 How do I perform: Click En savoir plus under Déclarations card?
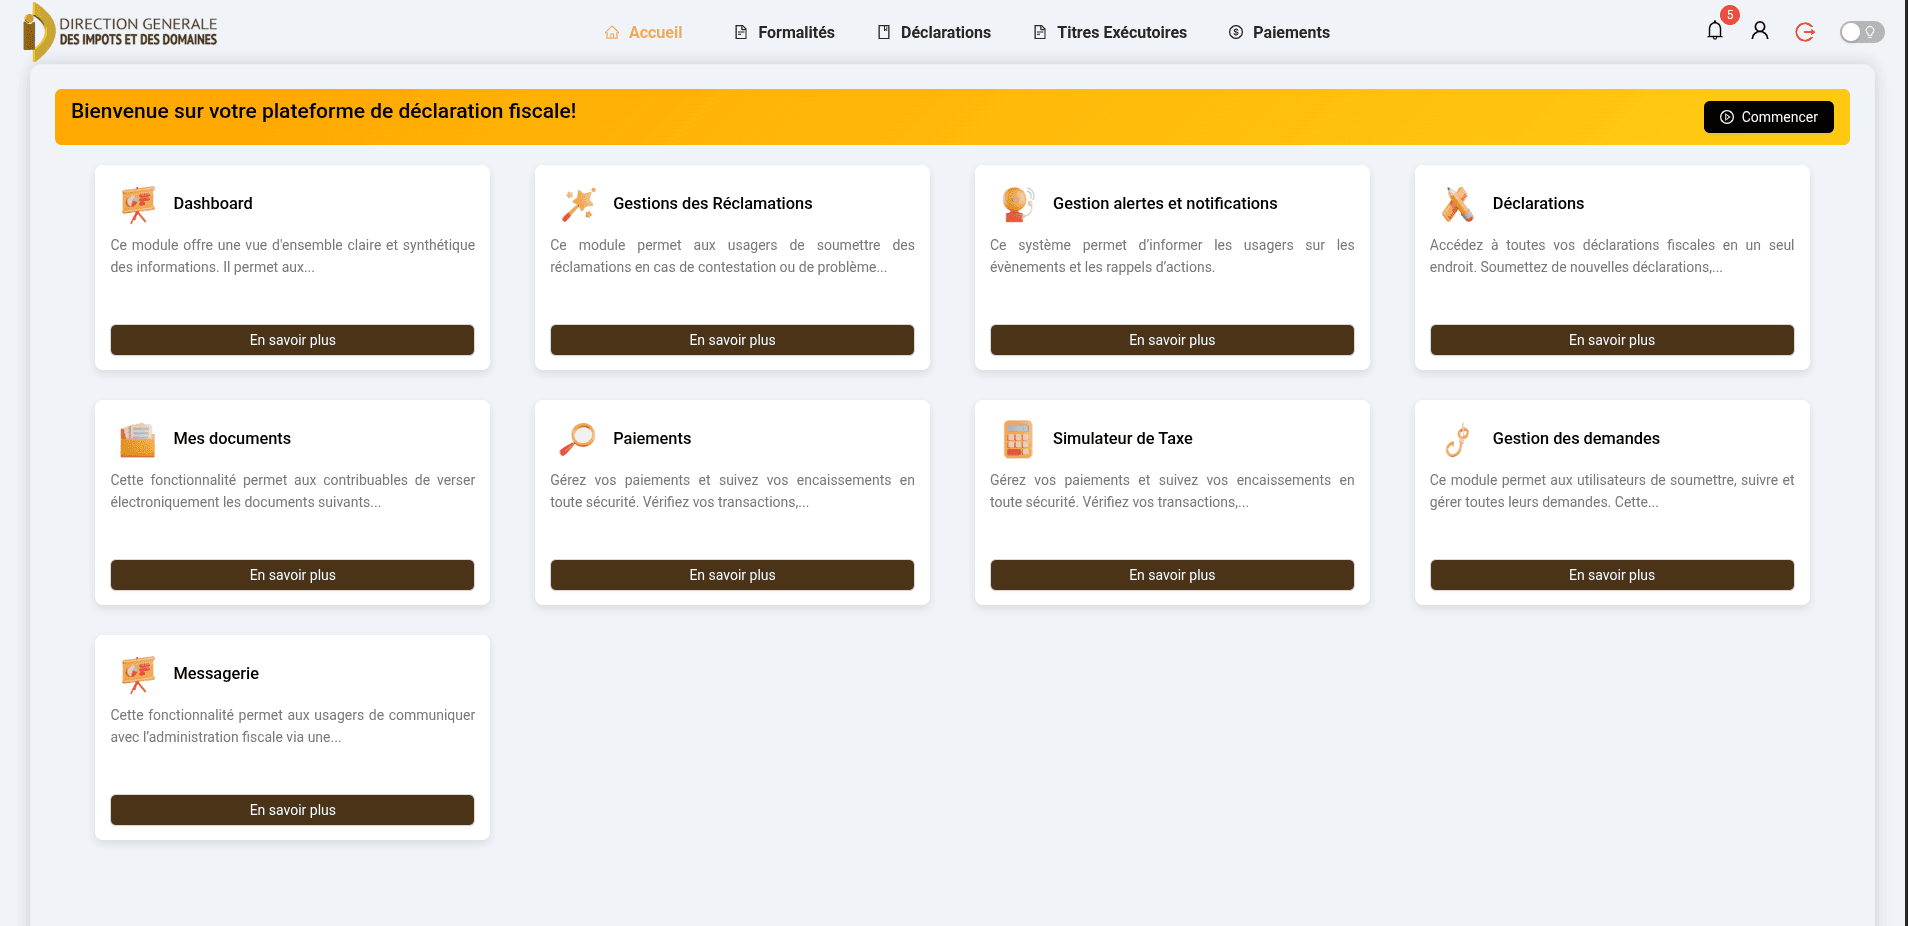click(1612, 340)
